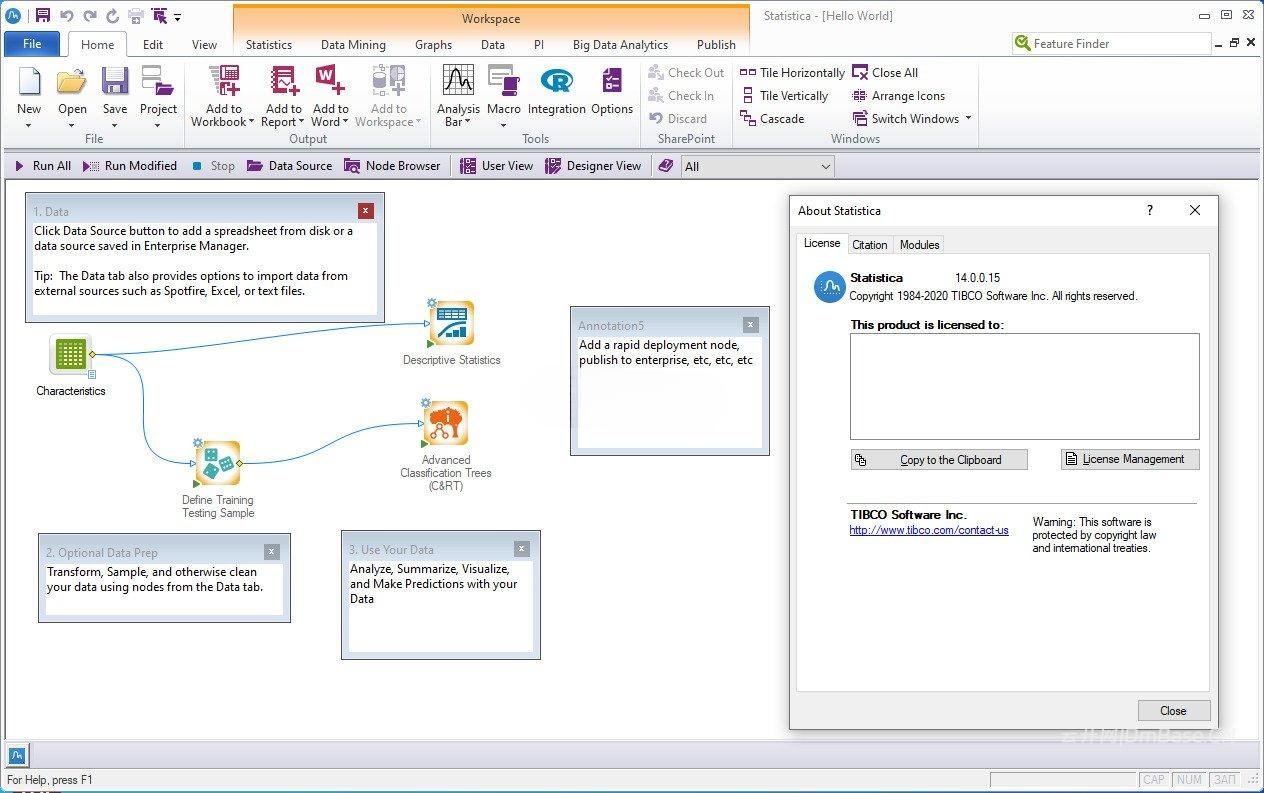
Task: Open the Big Data Analytics tab
Action: pos(620,45)
